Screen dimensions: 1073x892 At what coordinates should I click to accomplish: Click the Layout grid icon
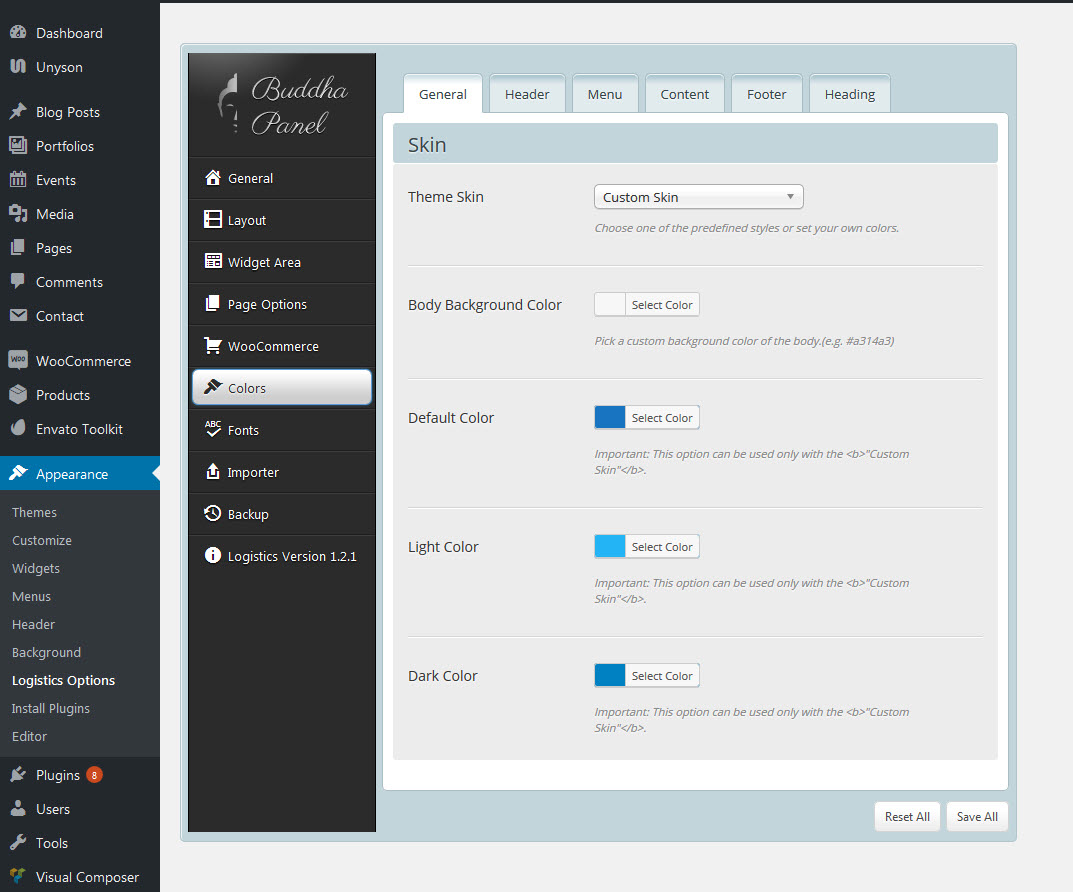(213, 220)
